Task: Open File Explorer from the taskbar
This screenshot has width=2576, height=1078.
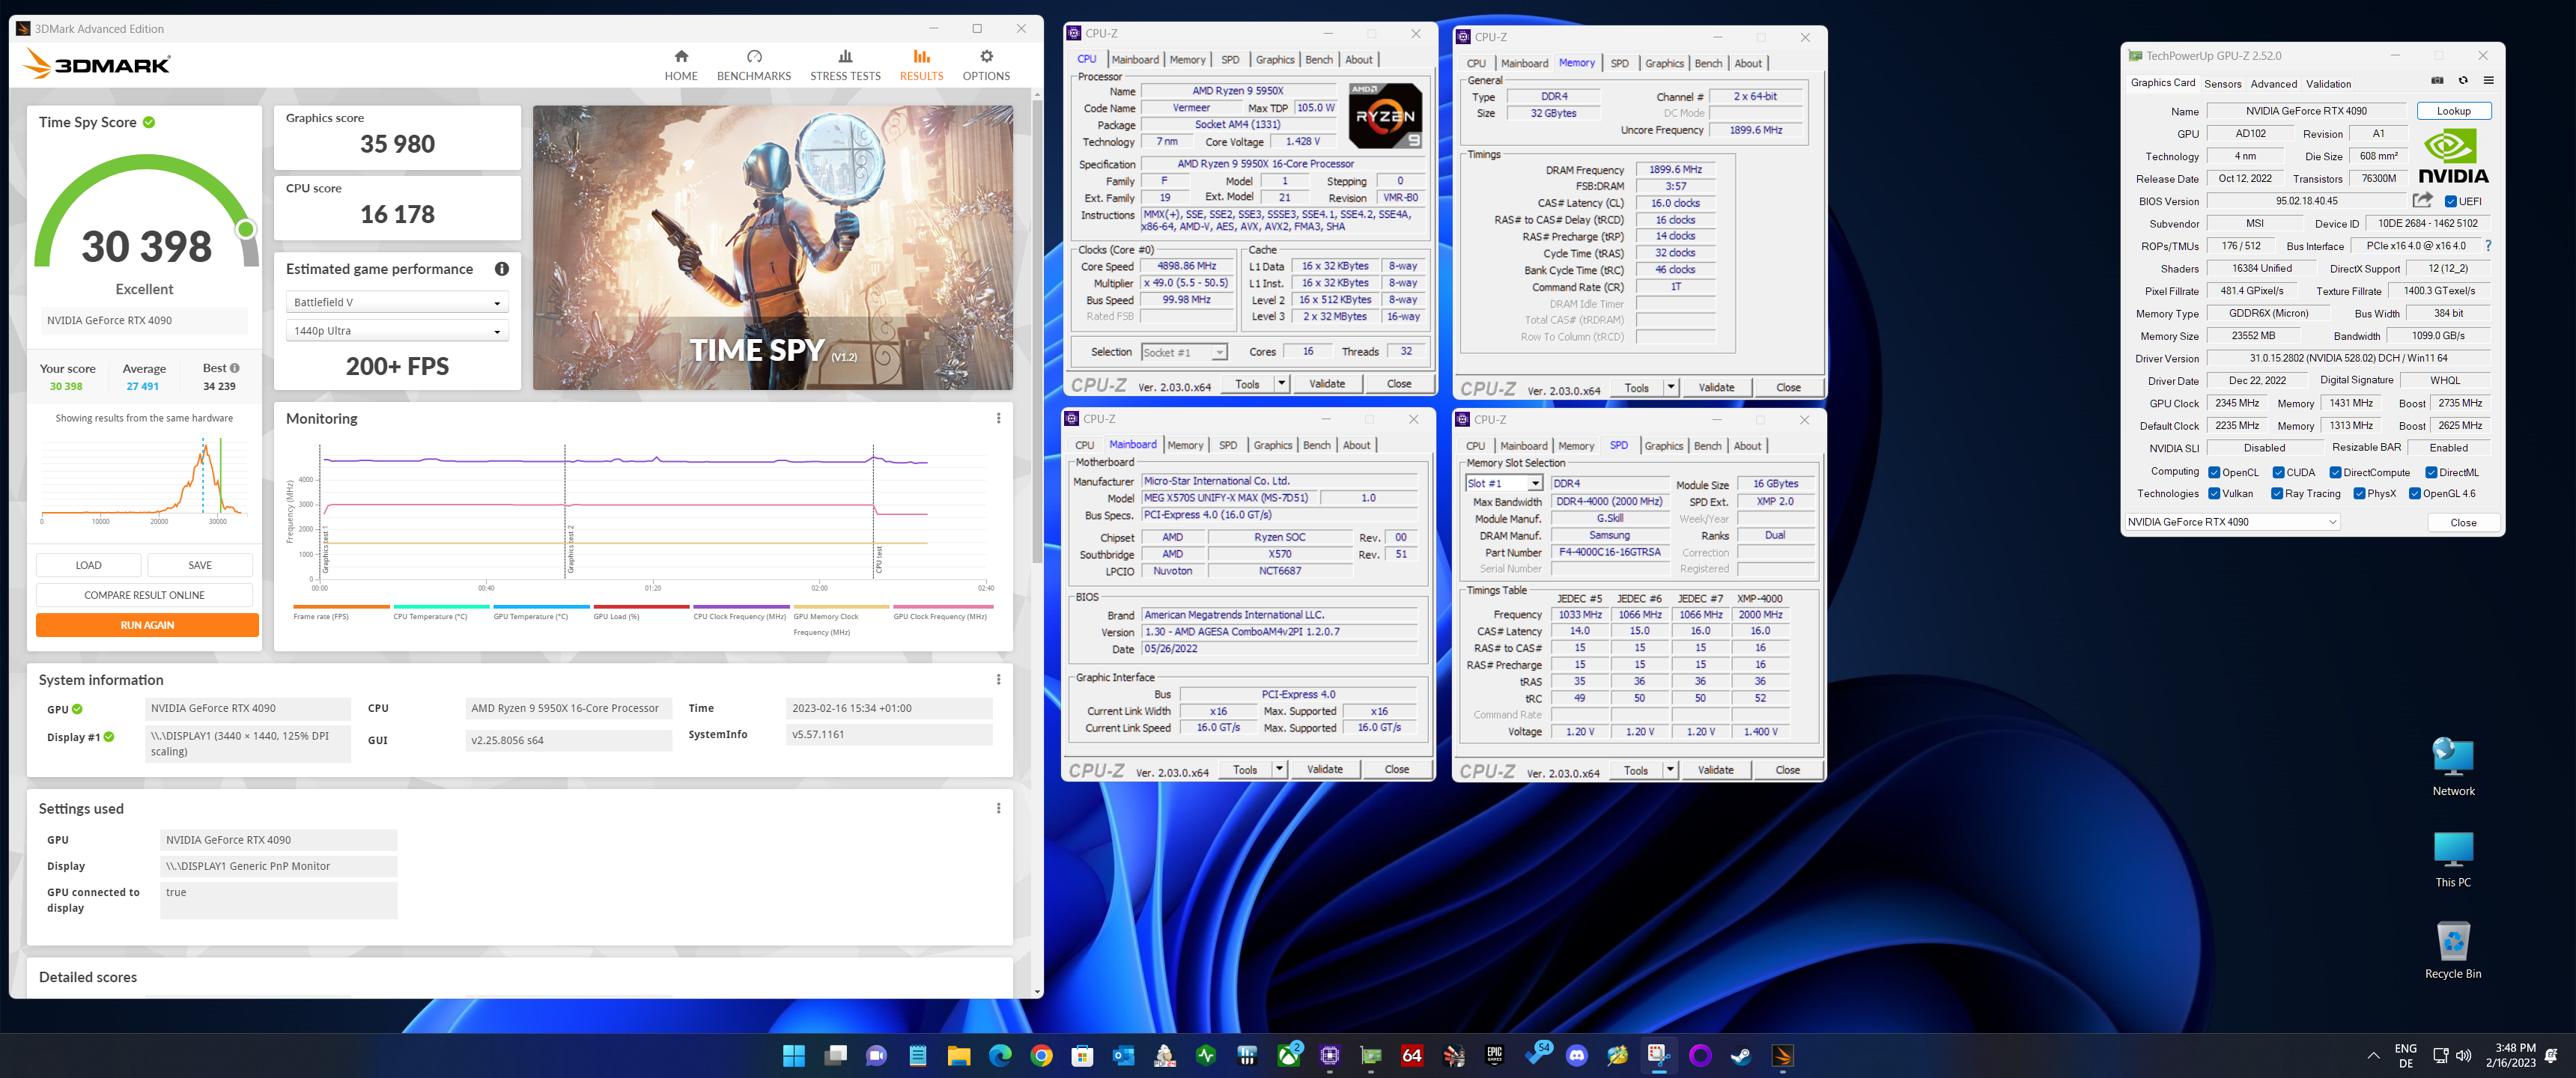Action: [x=959, y=1055]
